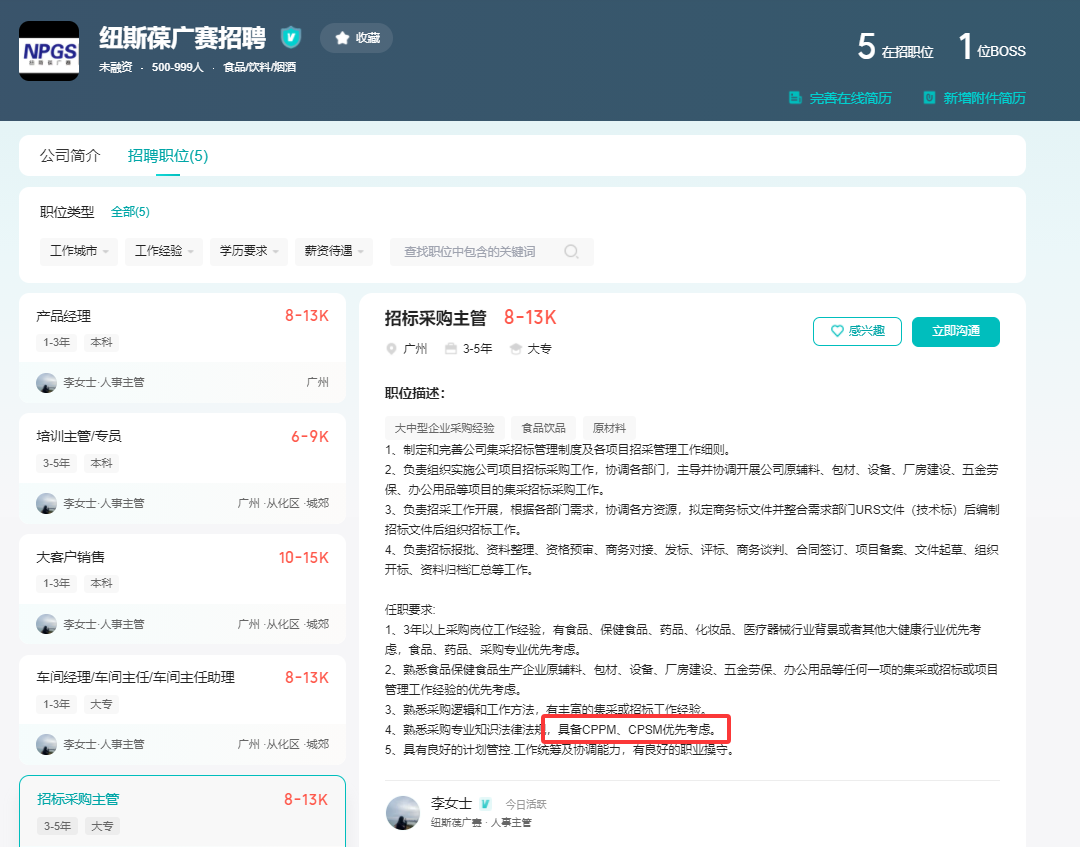Open the 工作城市 dropdown
The width and height of the screenshot is (1080, 847).
tap(78, 251)
